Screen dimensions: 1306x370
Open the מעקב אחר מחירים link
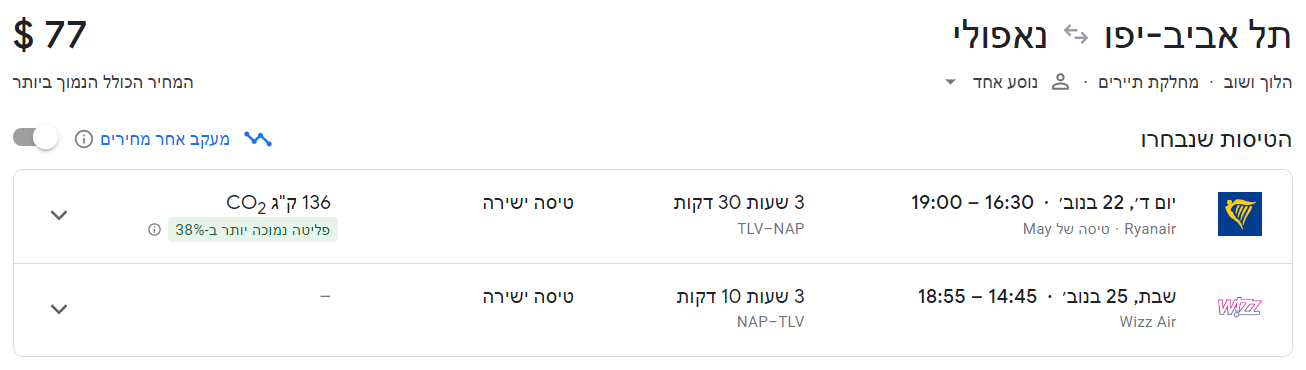pos(165,139)
